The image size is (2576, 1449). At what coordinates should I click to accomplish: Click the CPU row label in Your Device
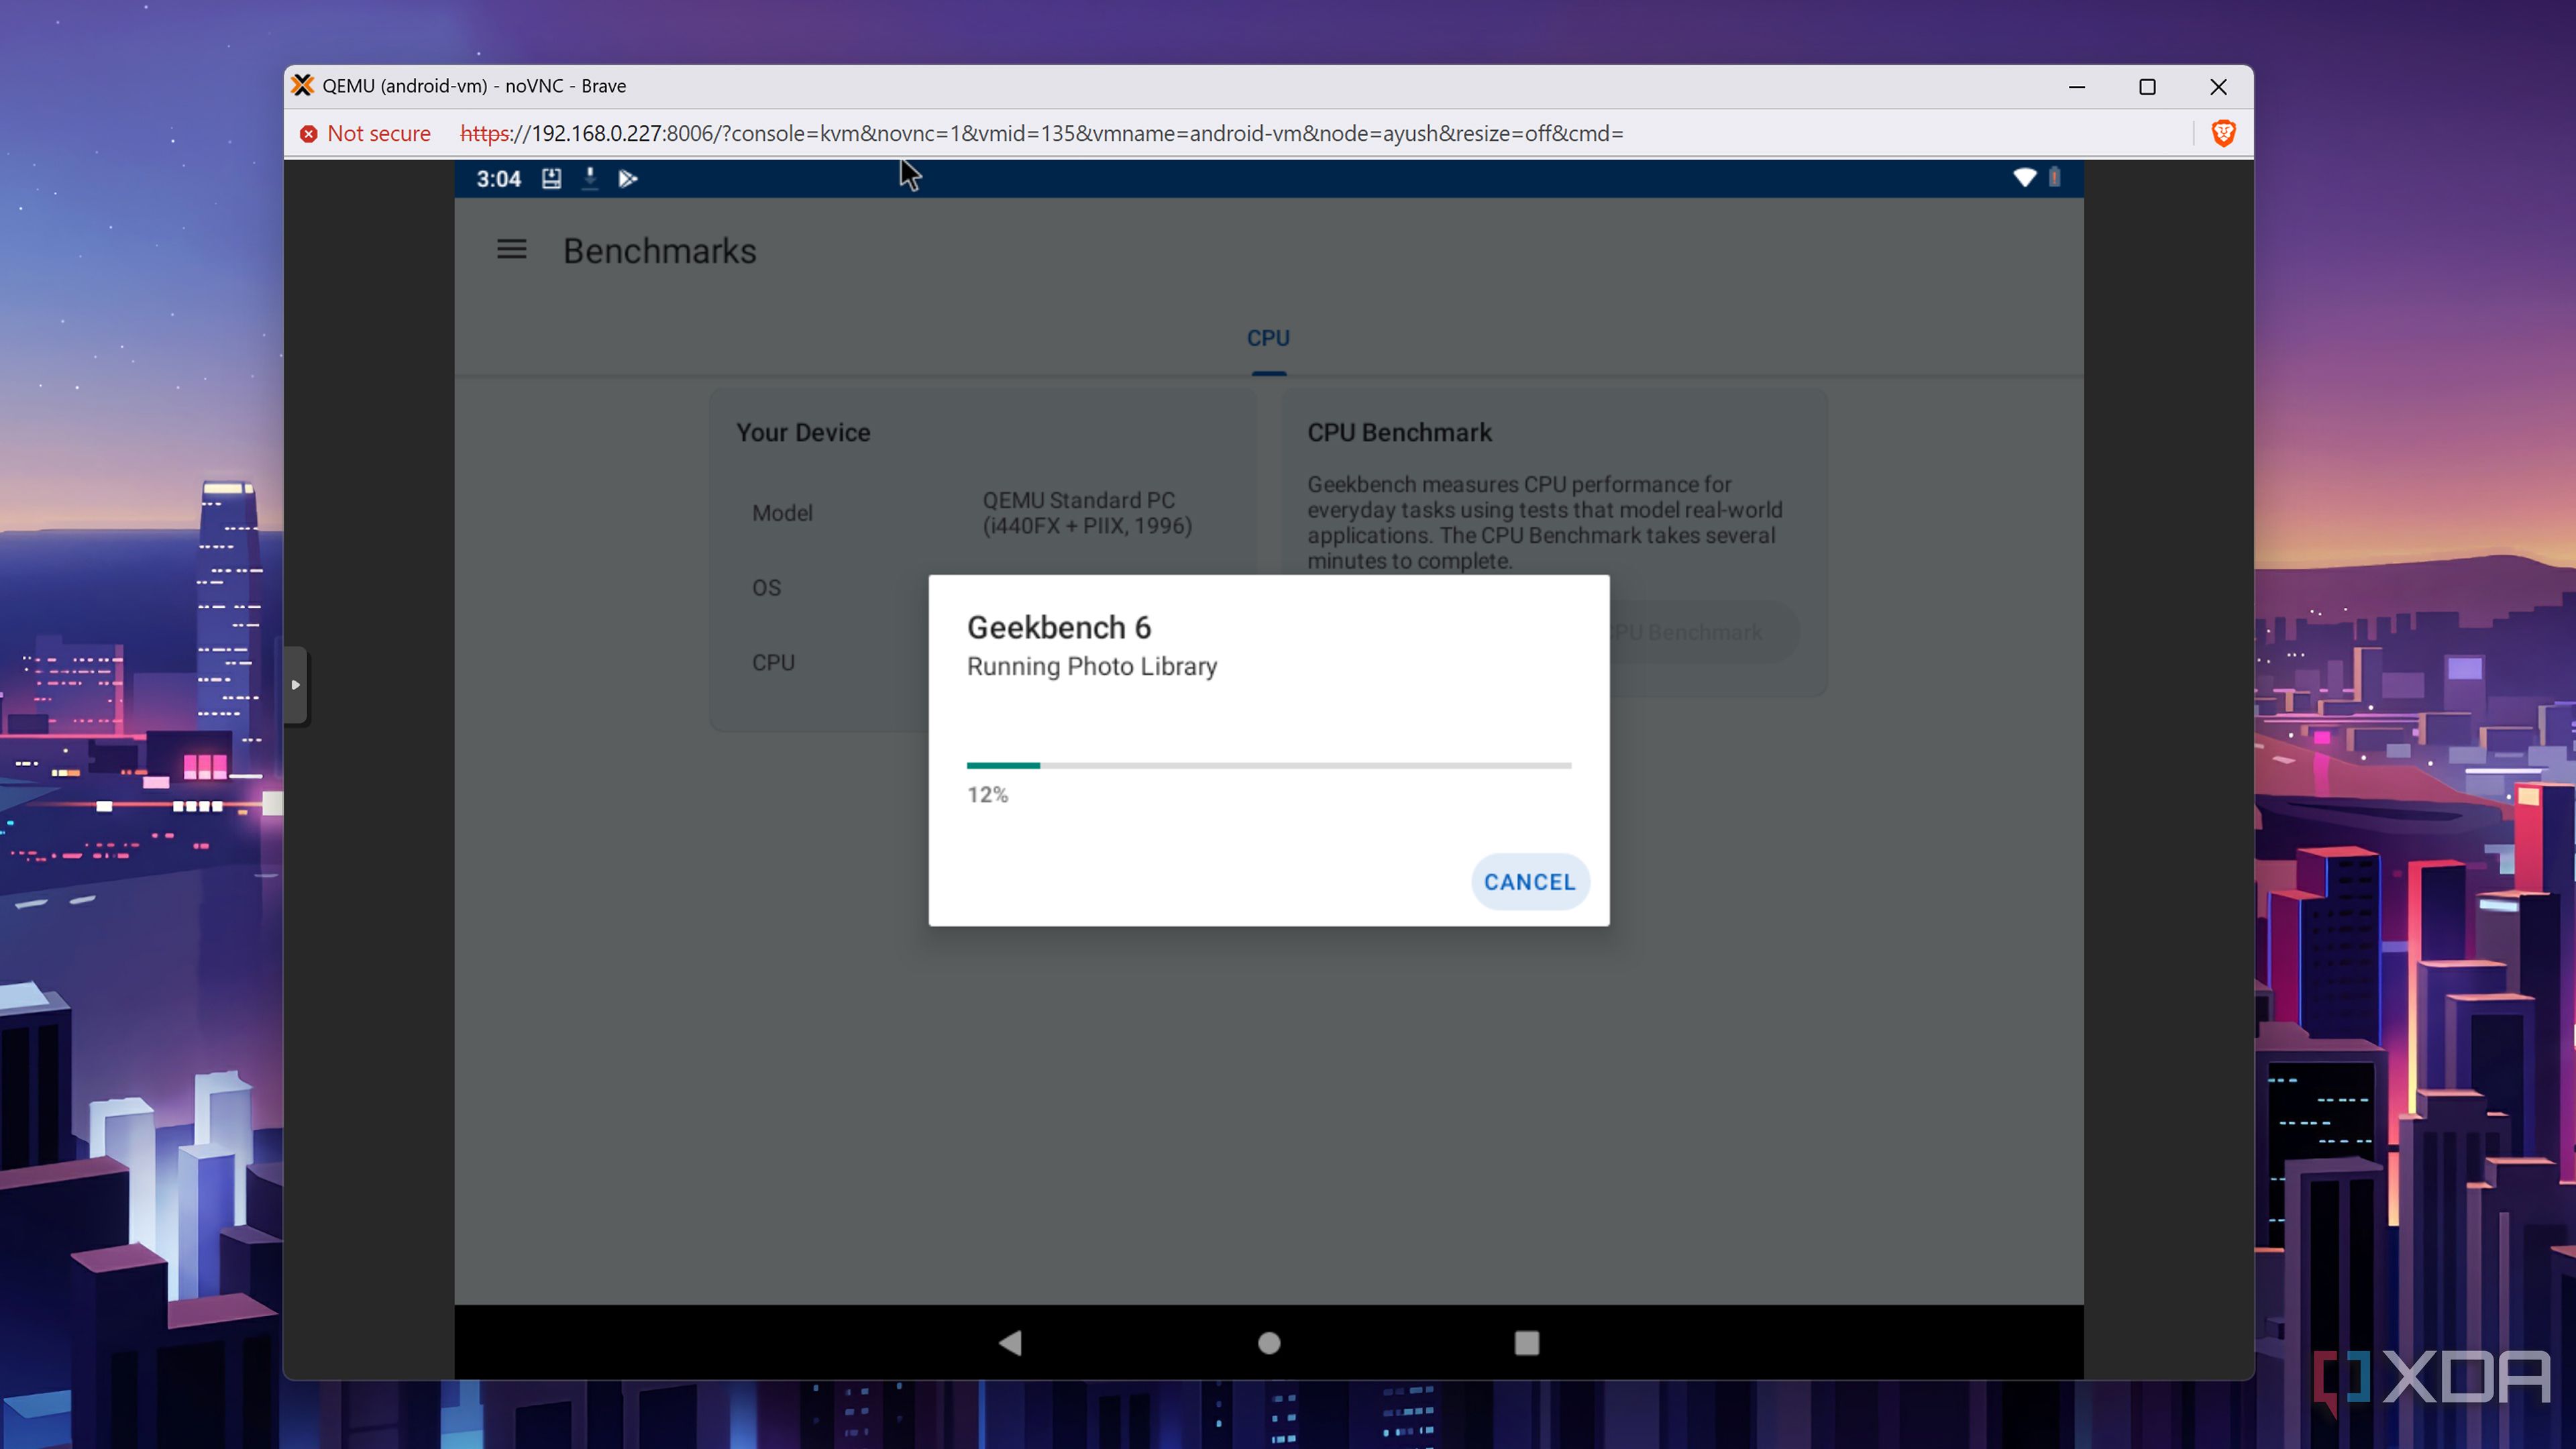coord(773,662)
